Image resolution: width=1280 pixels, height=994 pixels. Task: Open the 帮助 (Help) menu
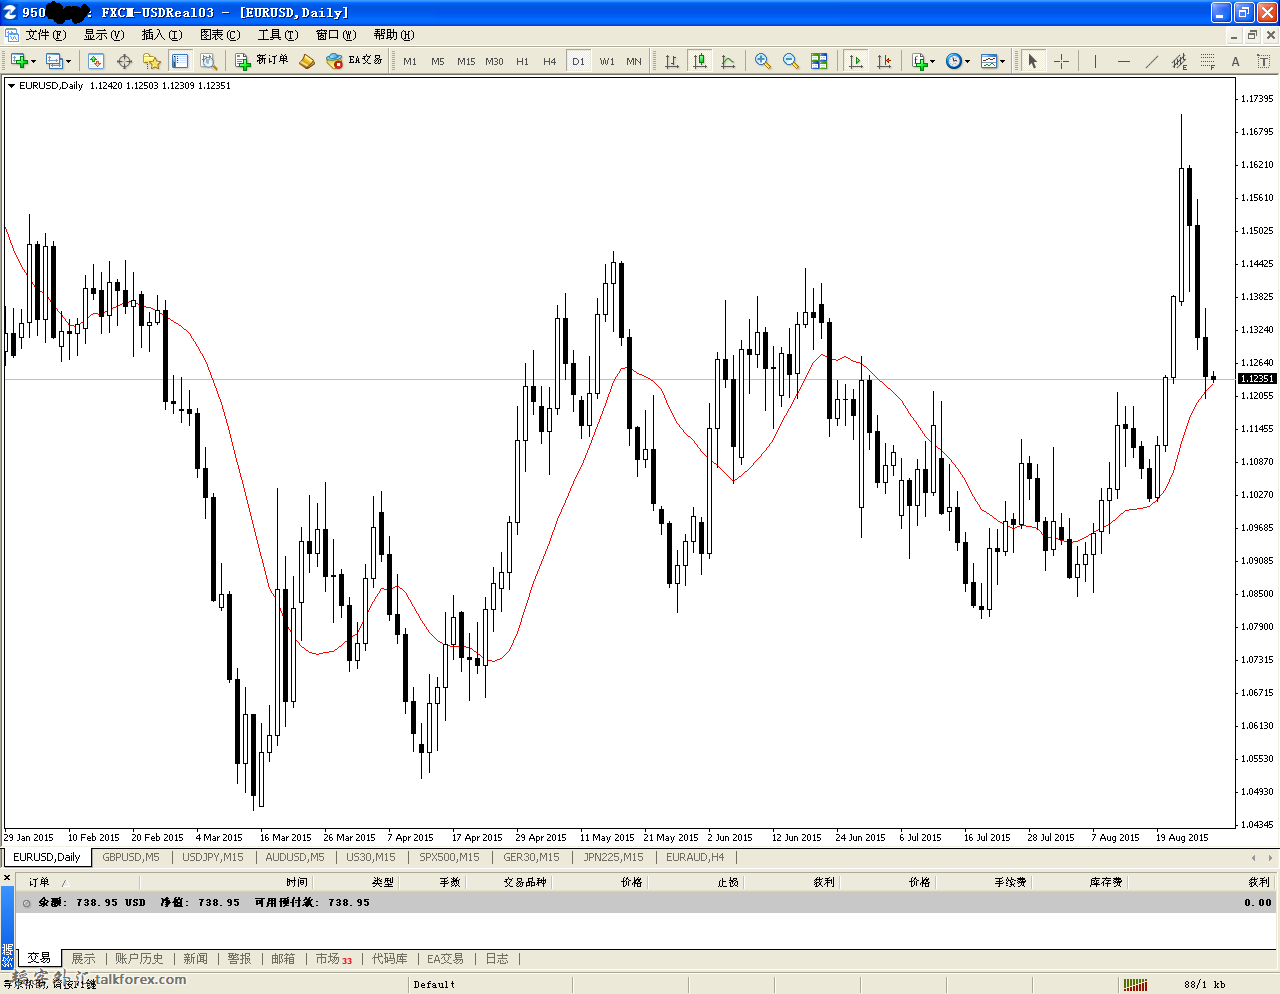point(394,35)
